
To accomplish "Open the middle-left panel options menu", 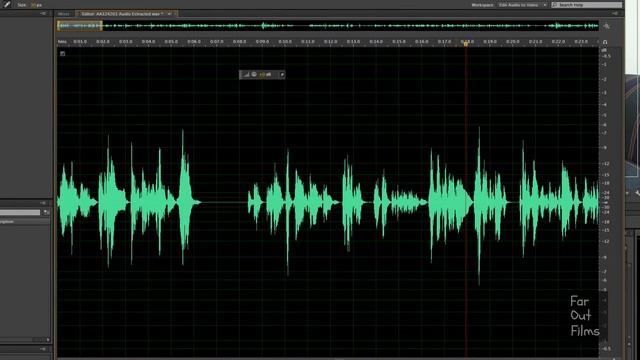I will (43, 203).
